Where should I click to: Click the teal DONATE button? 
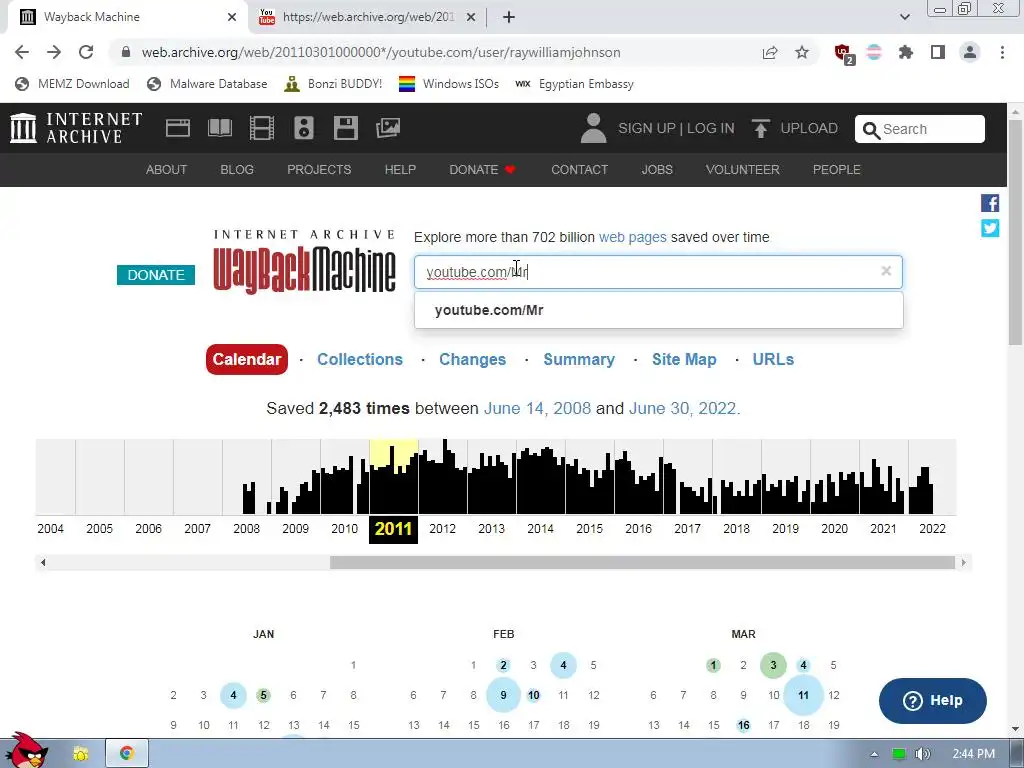(x=156, y=275)
